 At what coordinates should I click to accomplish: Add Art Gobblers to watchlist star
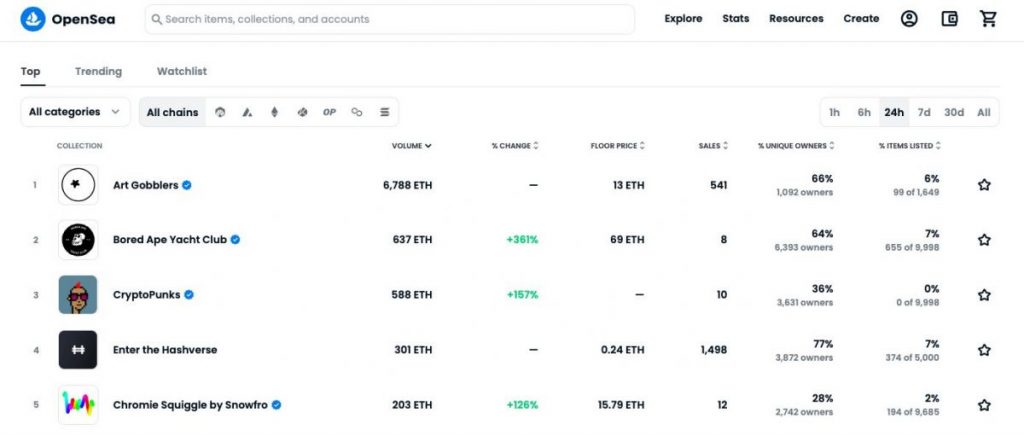tap(984, 185)
